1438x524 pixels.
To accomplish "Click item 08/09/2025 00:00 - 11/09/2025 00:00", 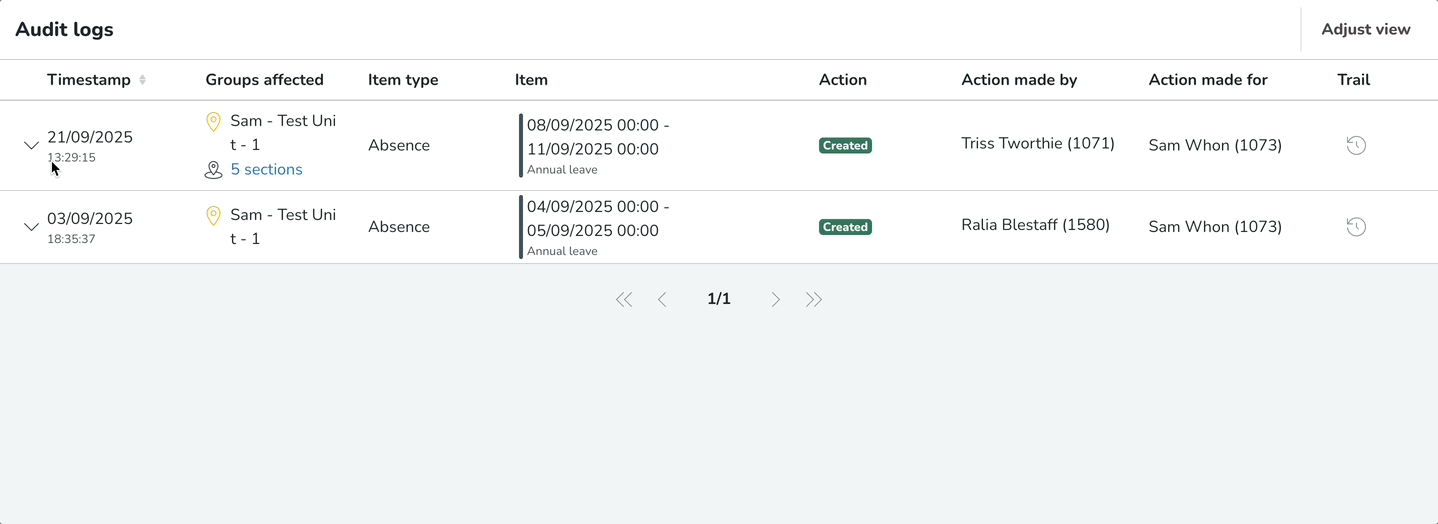I will coord(598,137).
